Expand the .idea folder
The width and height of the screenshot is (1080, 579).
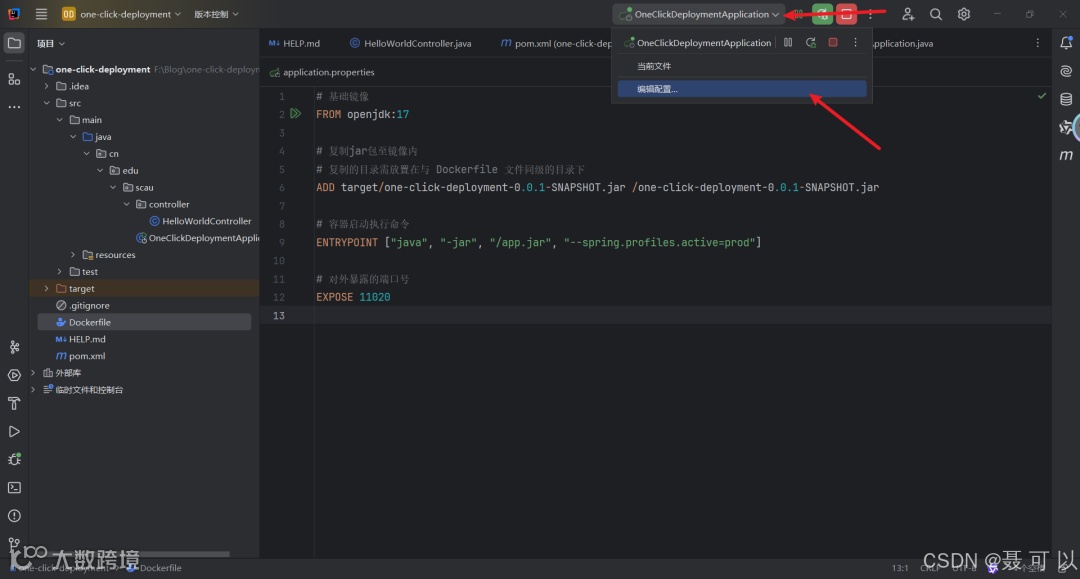[46, 86]
